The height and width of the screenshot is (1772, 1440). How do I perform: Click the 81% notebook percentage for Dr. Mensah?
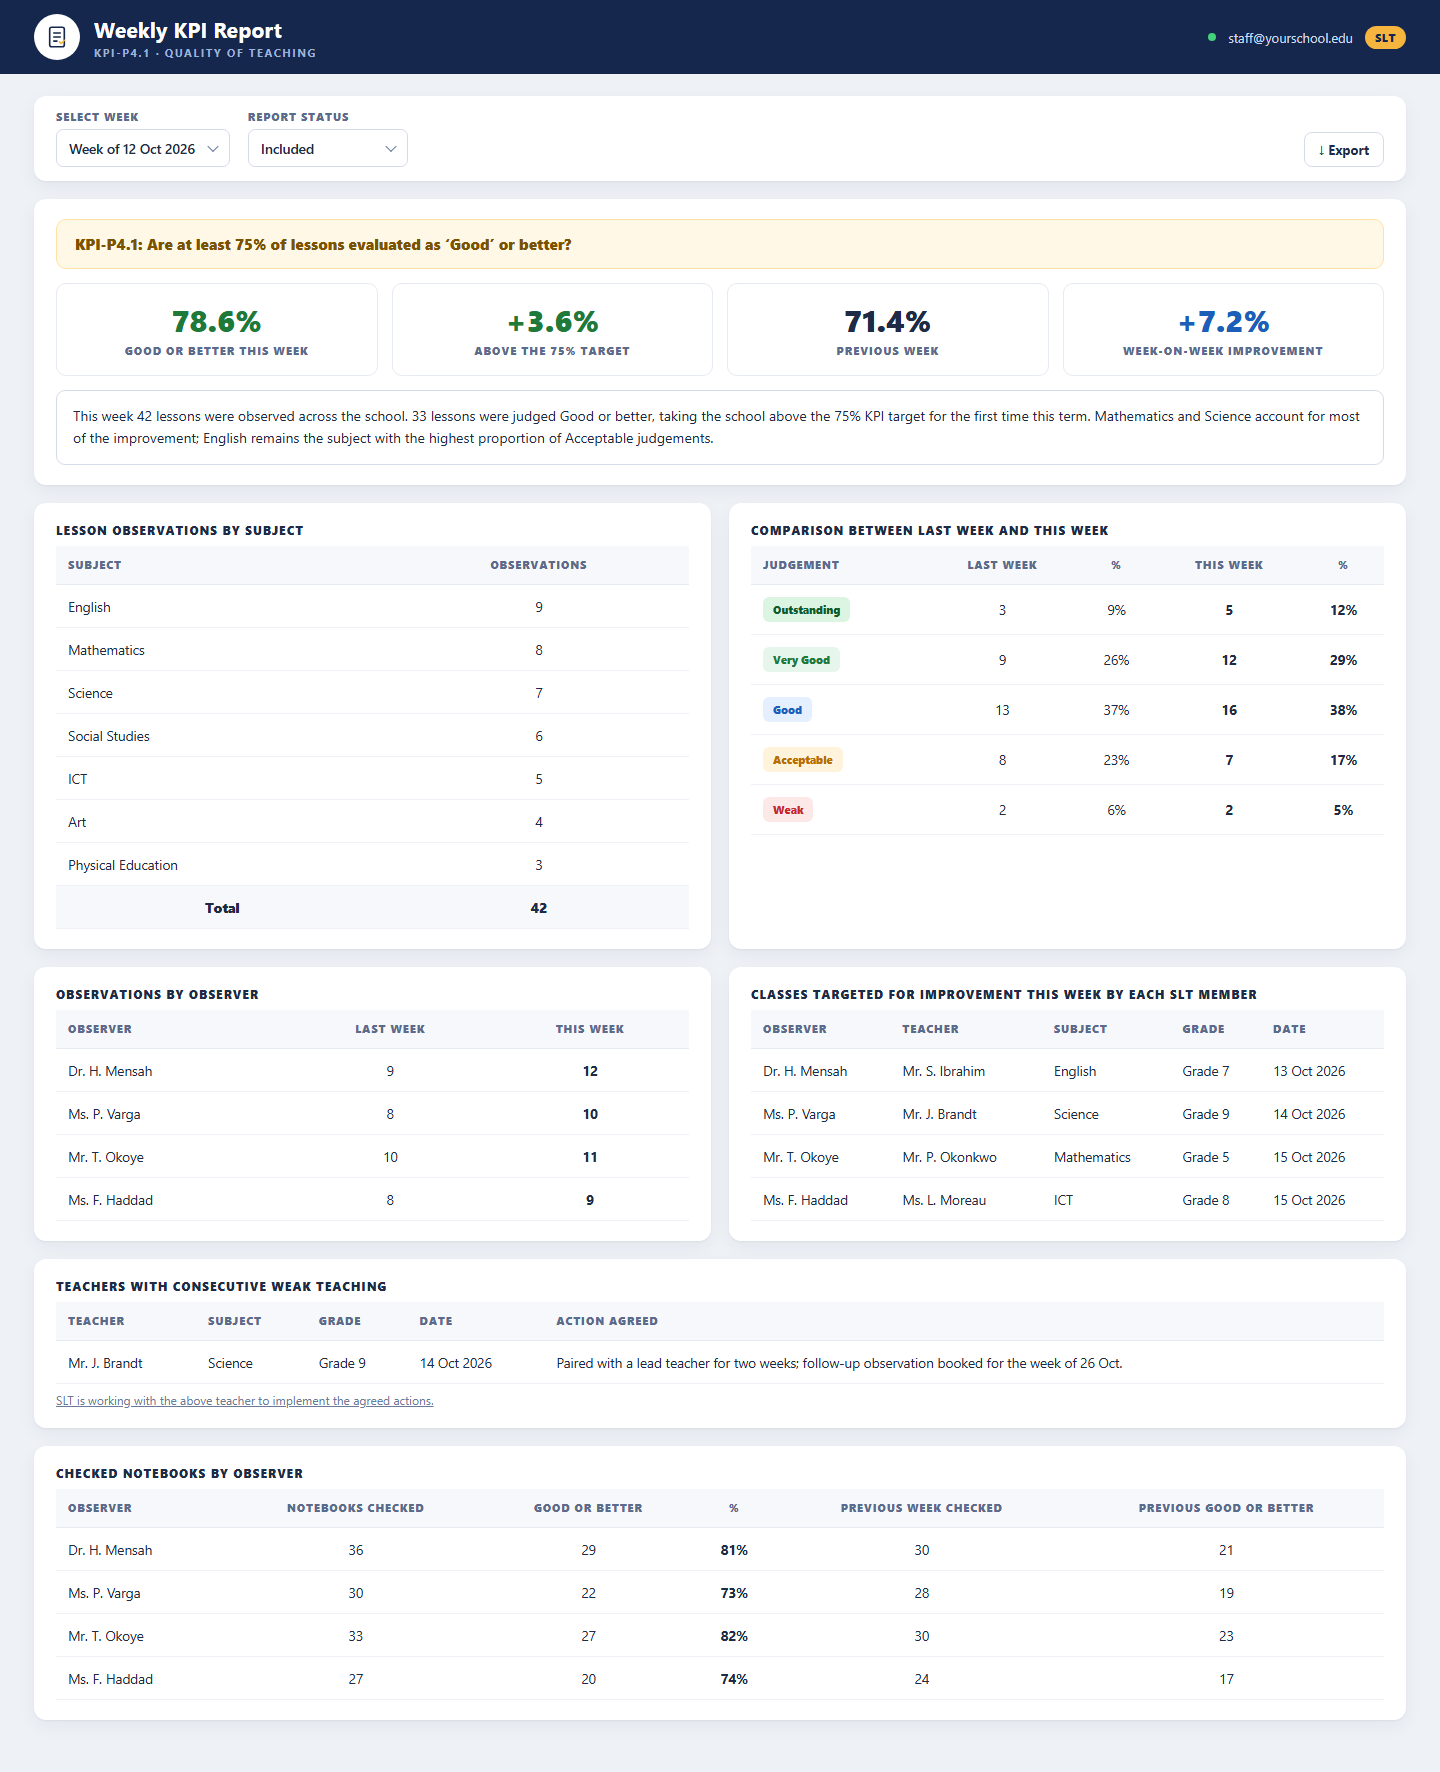pos(734,1550)
